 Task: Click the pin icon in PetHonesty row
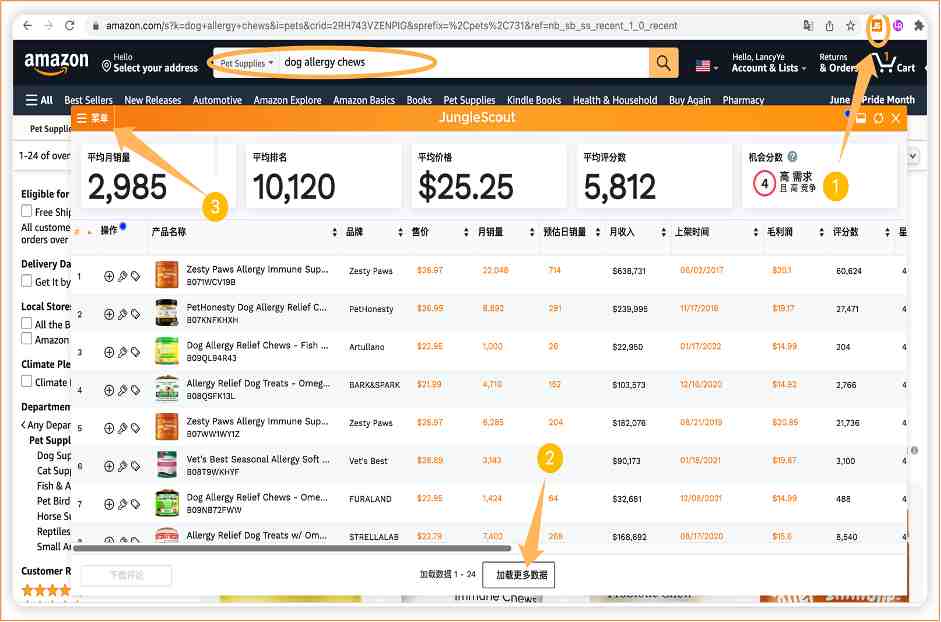tap(122, 314)
